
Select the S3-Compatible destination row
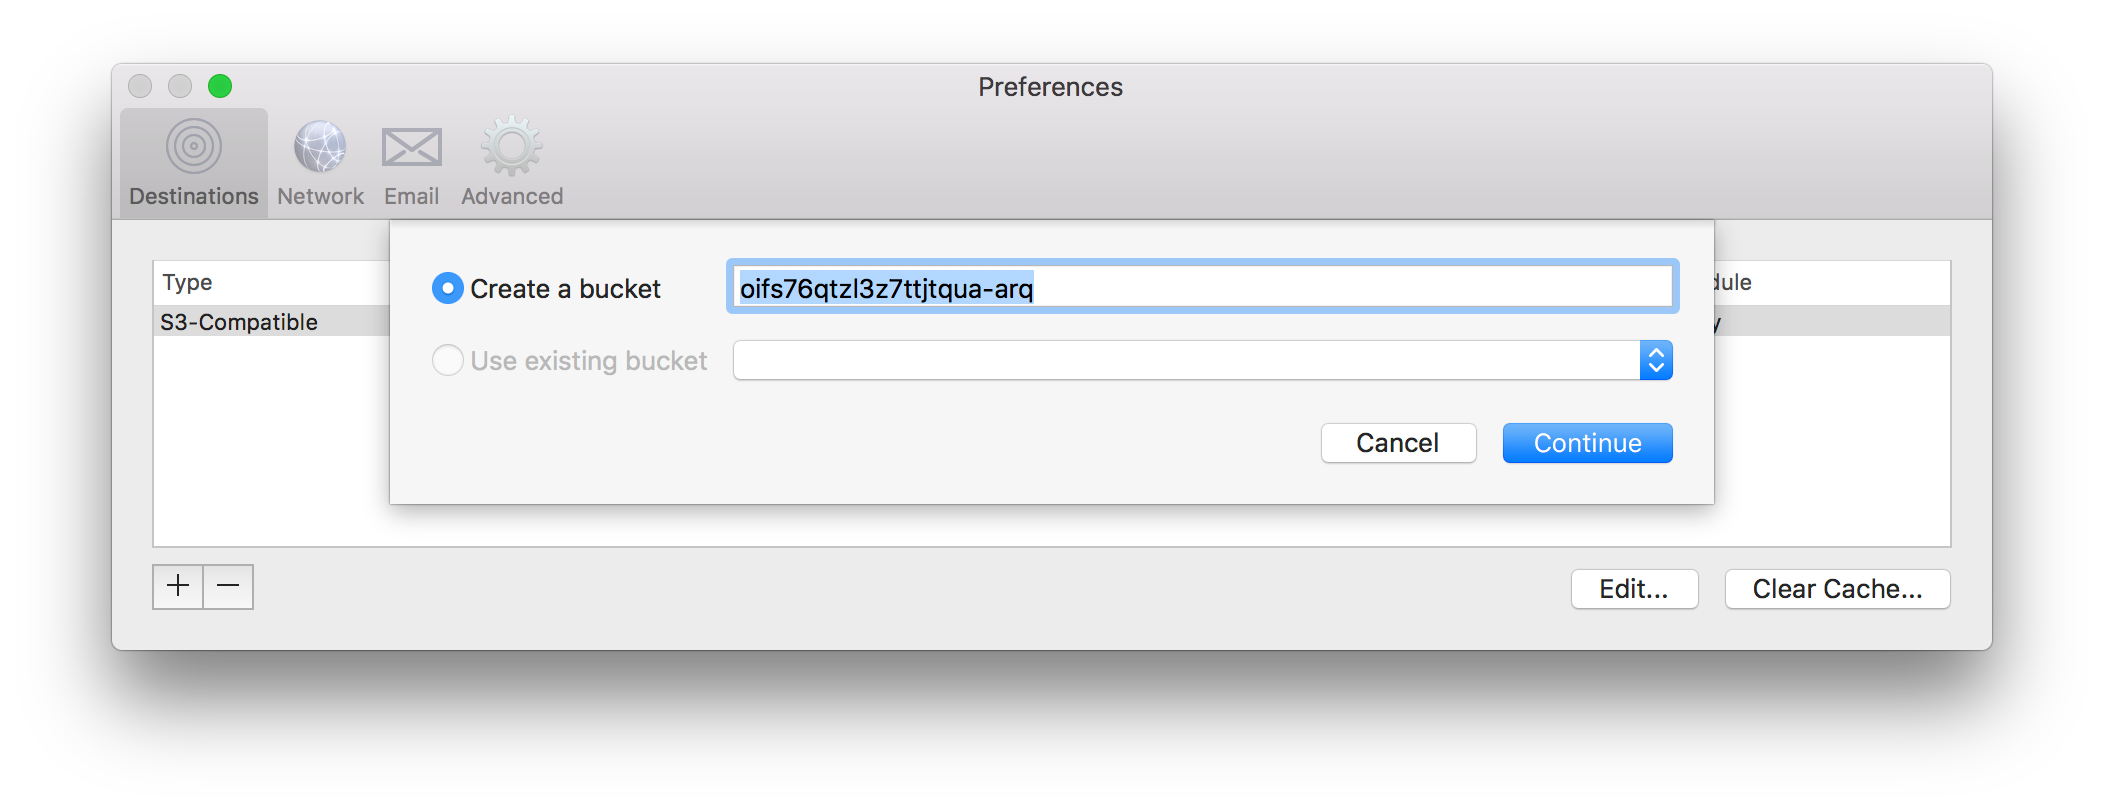[271, 321]
